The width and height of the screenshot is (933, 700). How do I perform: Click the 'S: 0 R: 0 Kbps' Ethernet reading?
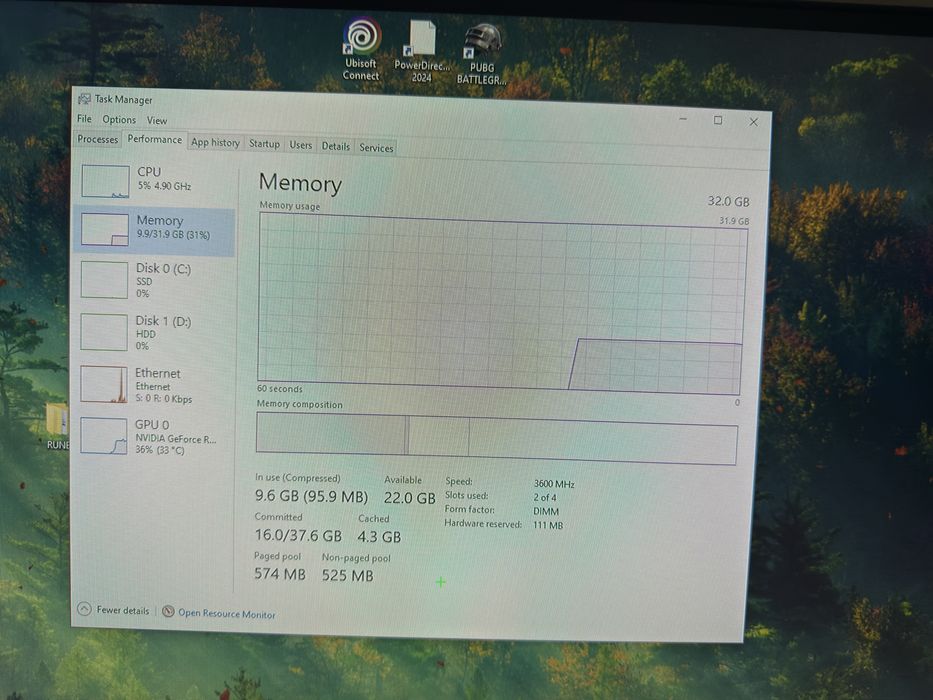[x=164, y=399]
